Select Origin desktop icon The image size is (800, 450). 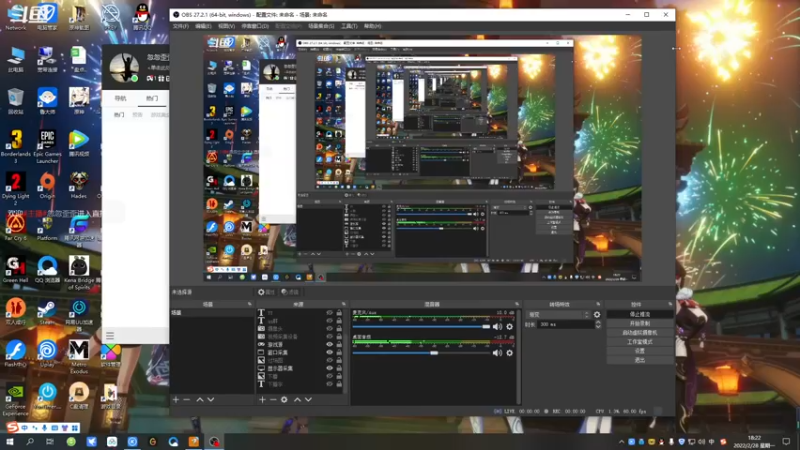pyautogui.click(x=47, y=185)
